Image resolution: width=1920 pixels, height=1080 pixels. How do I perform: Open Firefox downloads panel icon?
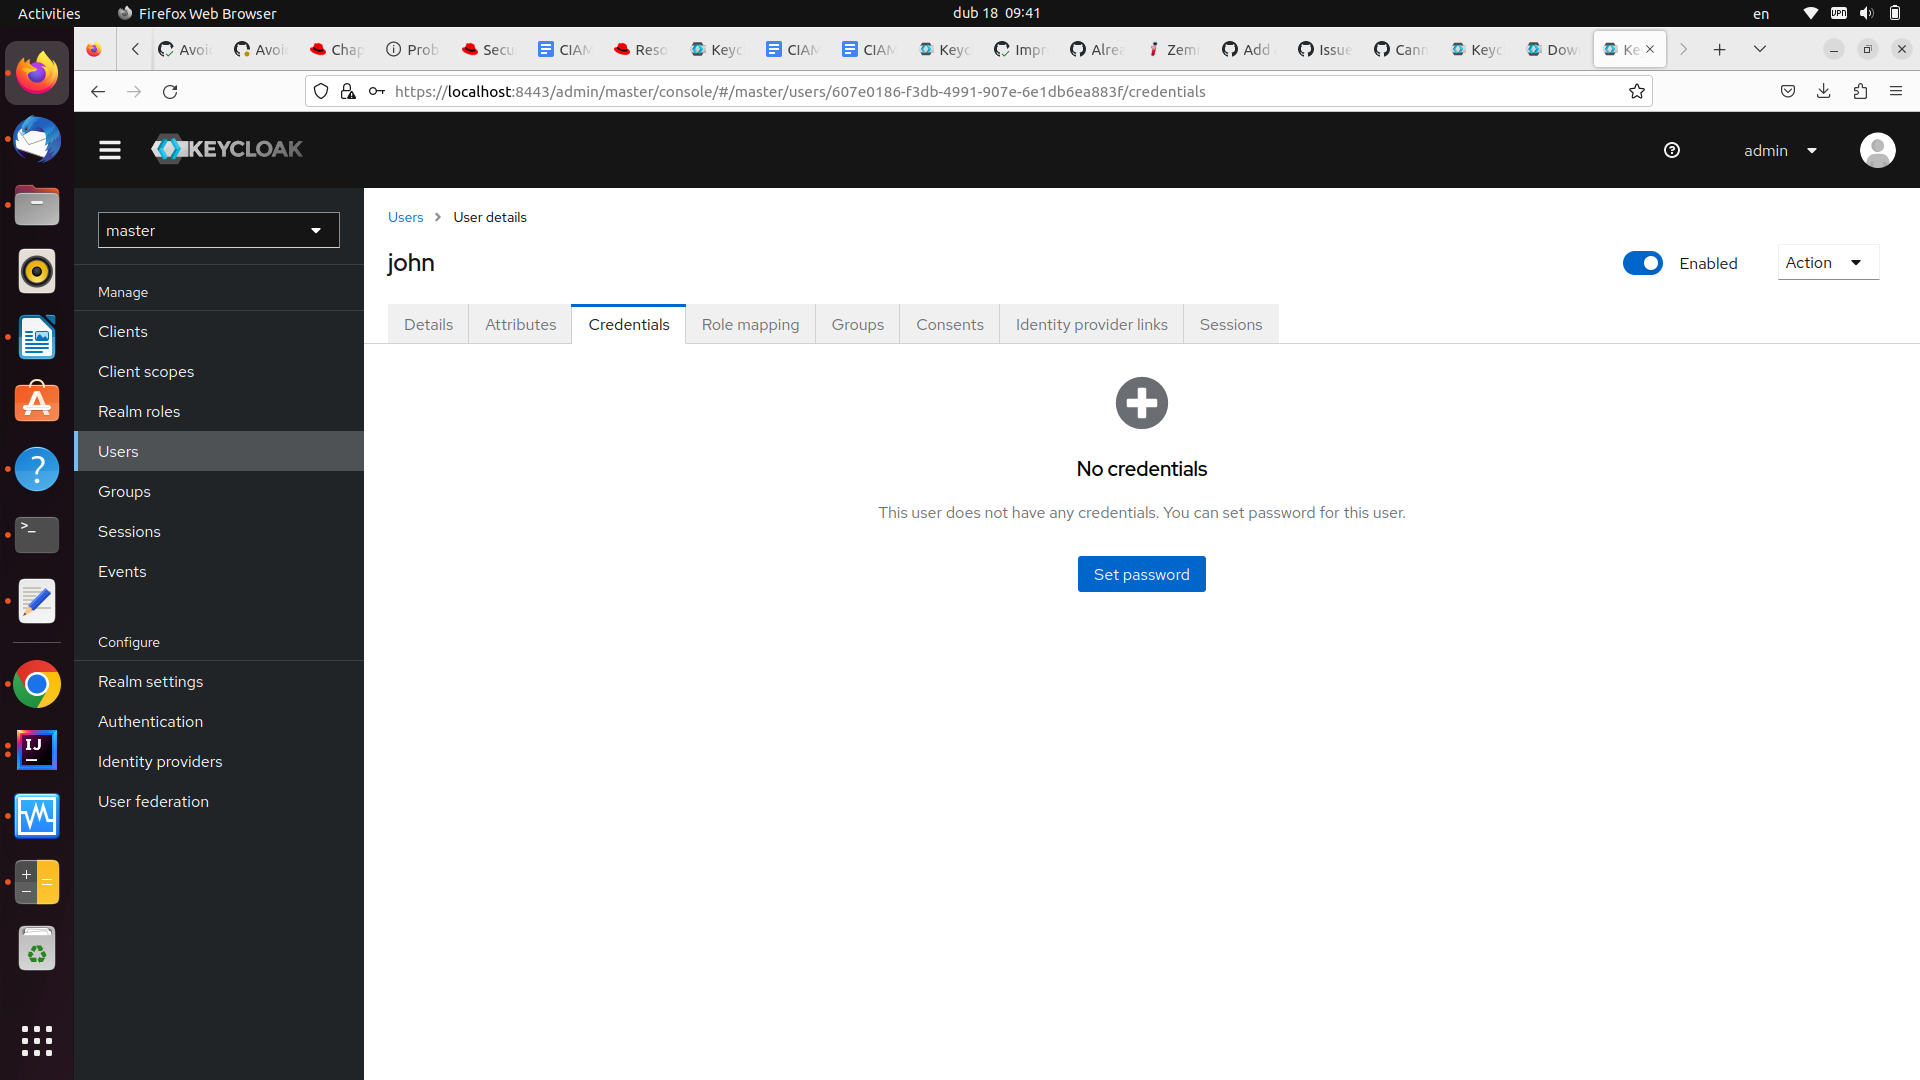(1824, 91)
